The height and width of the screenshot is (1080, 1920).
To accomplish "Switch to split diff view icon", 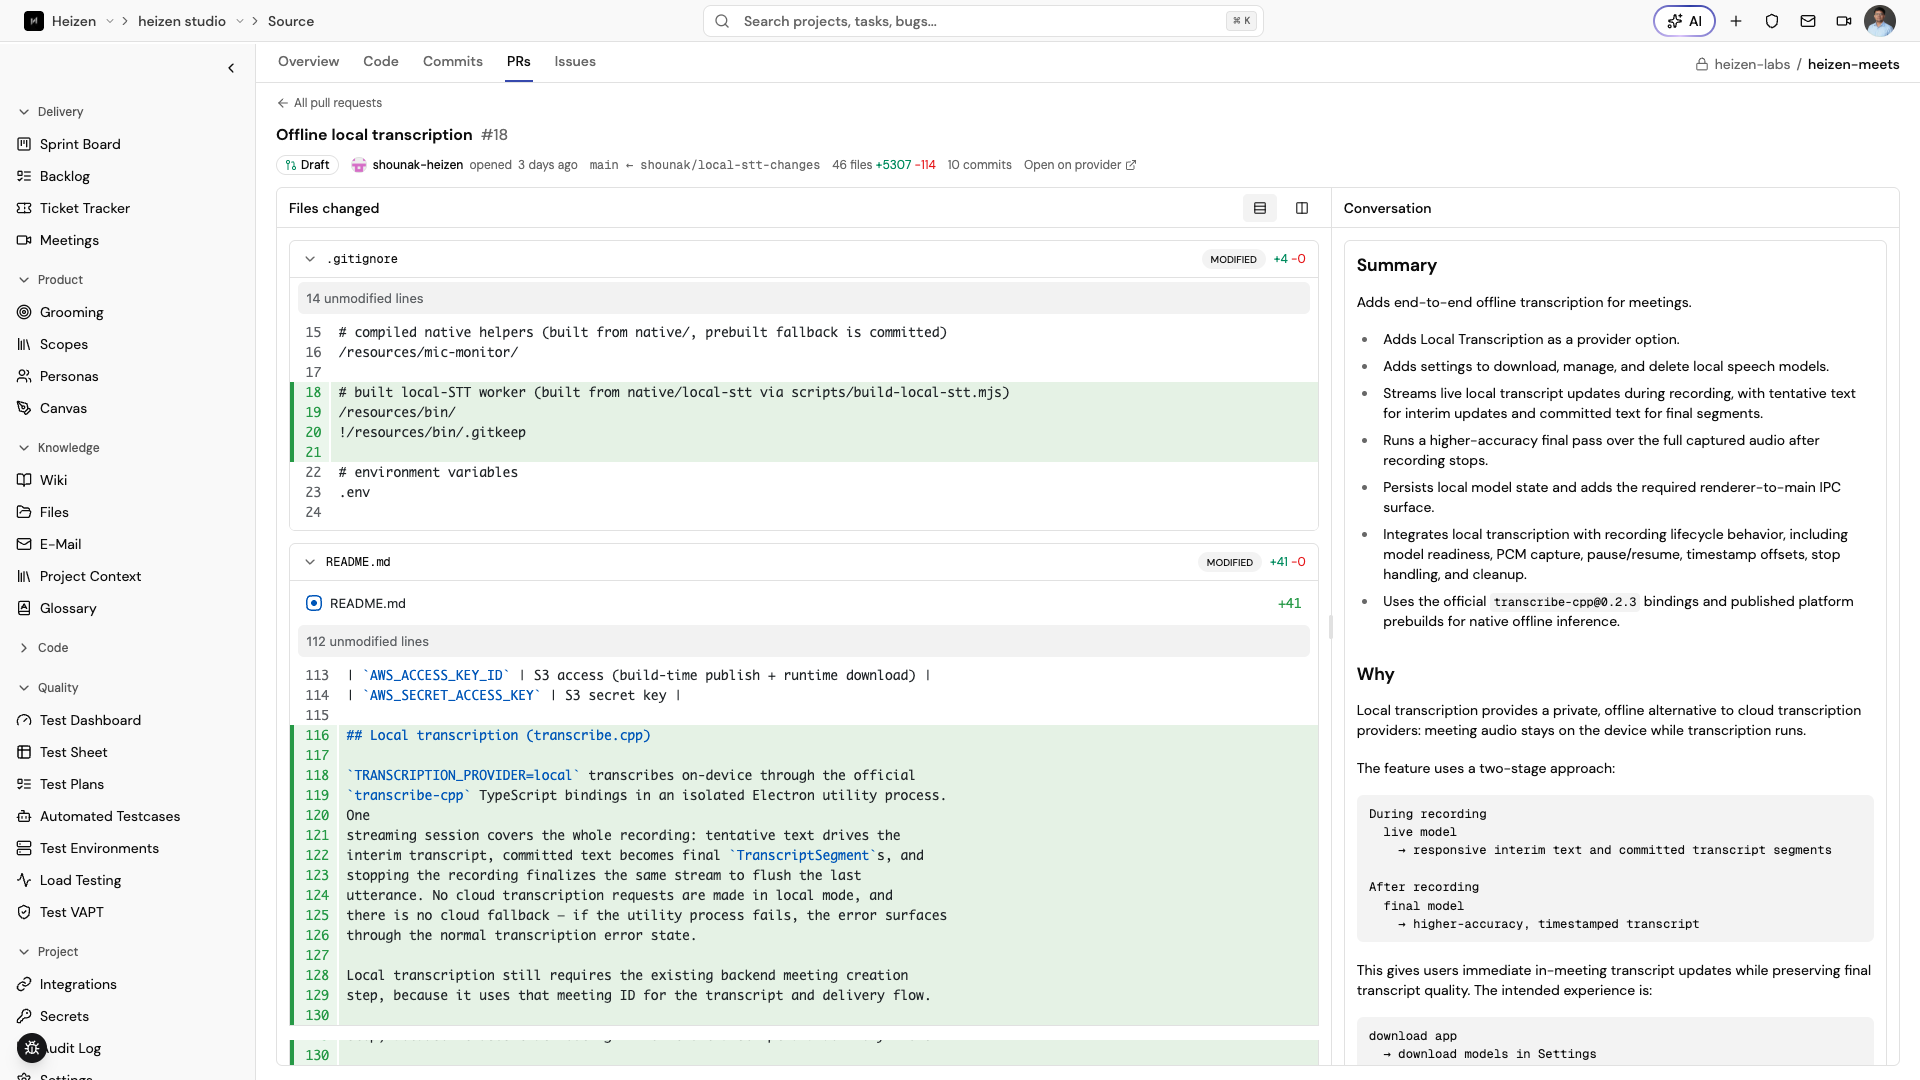I will click(x=1302, y=208).
